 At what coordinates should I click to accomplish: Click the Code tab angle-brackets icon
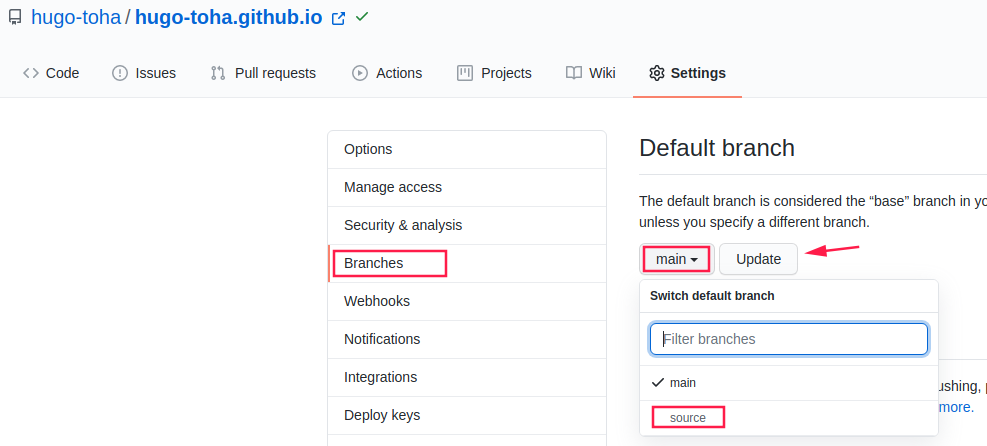31,73
